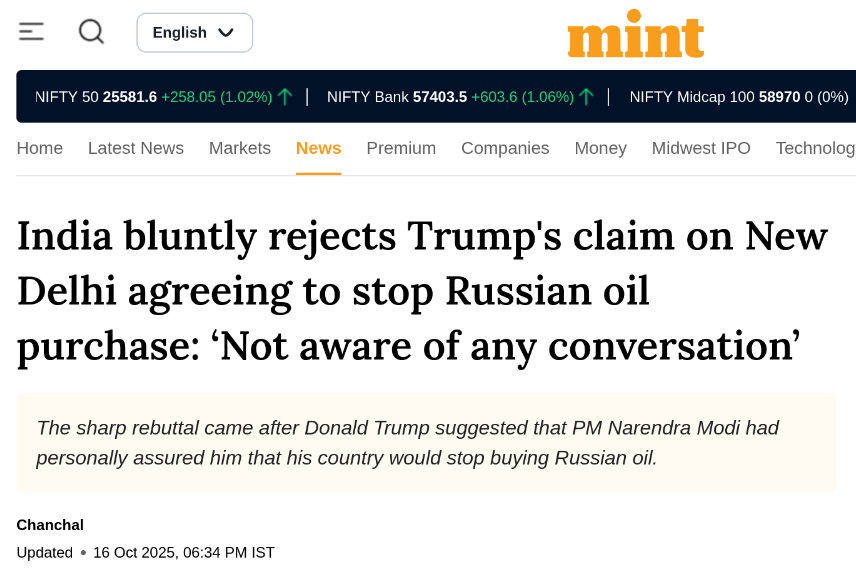This screenshot has height=581, width=856.
Task: Open the Midwest IPO tab
Action: [x=701, y=148]
